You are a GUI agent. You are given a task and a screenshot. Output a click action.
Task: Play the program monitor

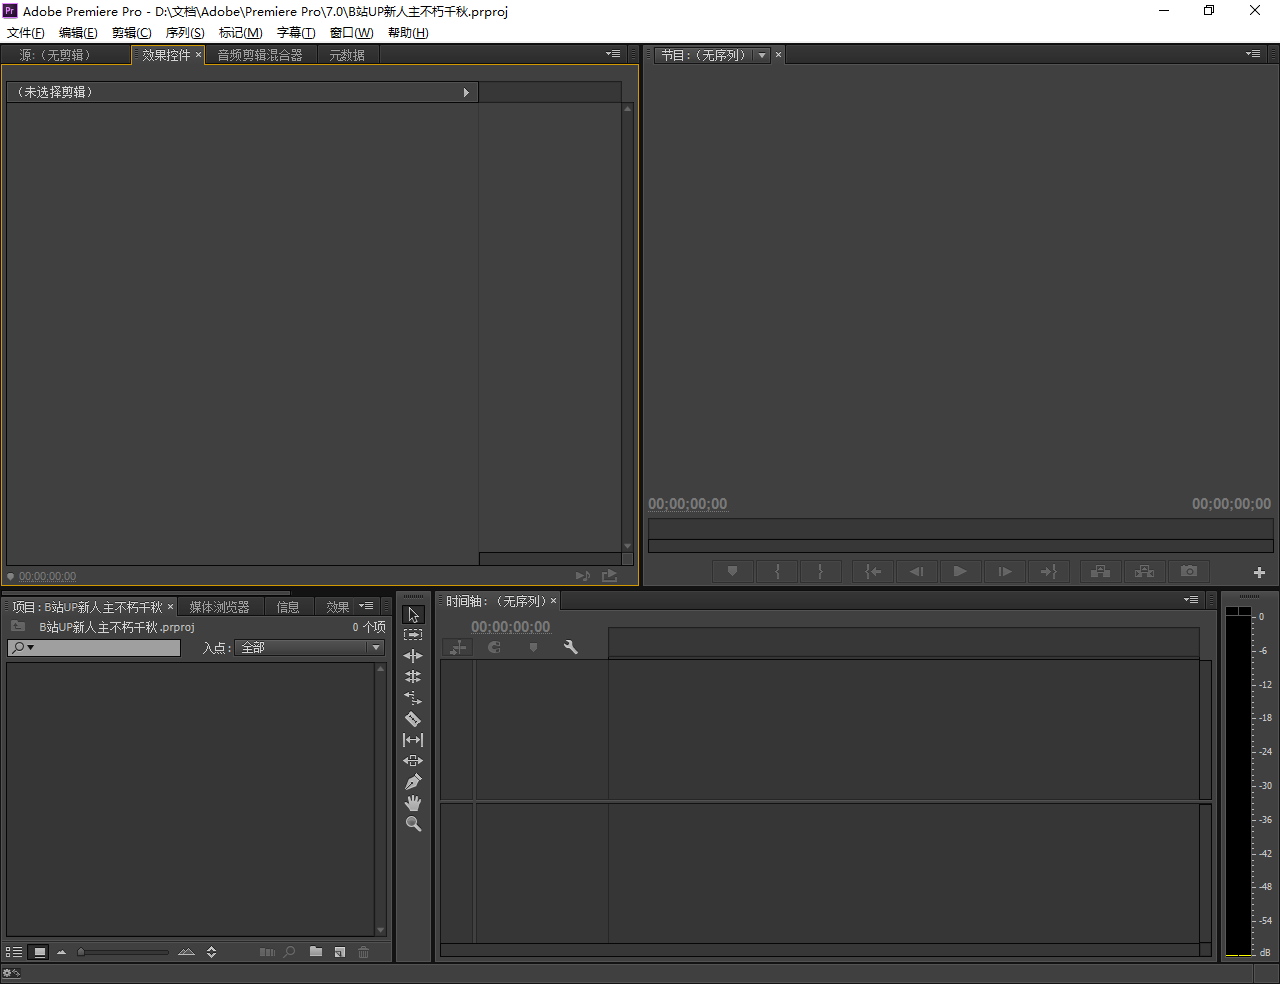click(x=960, y=571)
